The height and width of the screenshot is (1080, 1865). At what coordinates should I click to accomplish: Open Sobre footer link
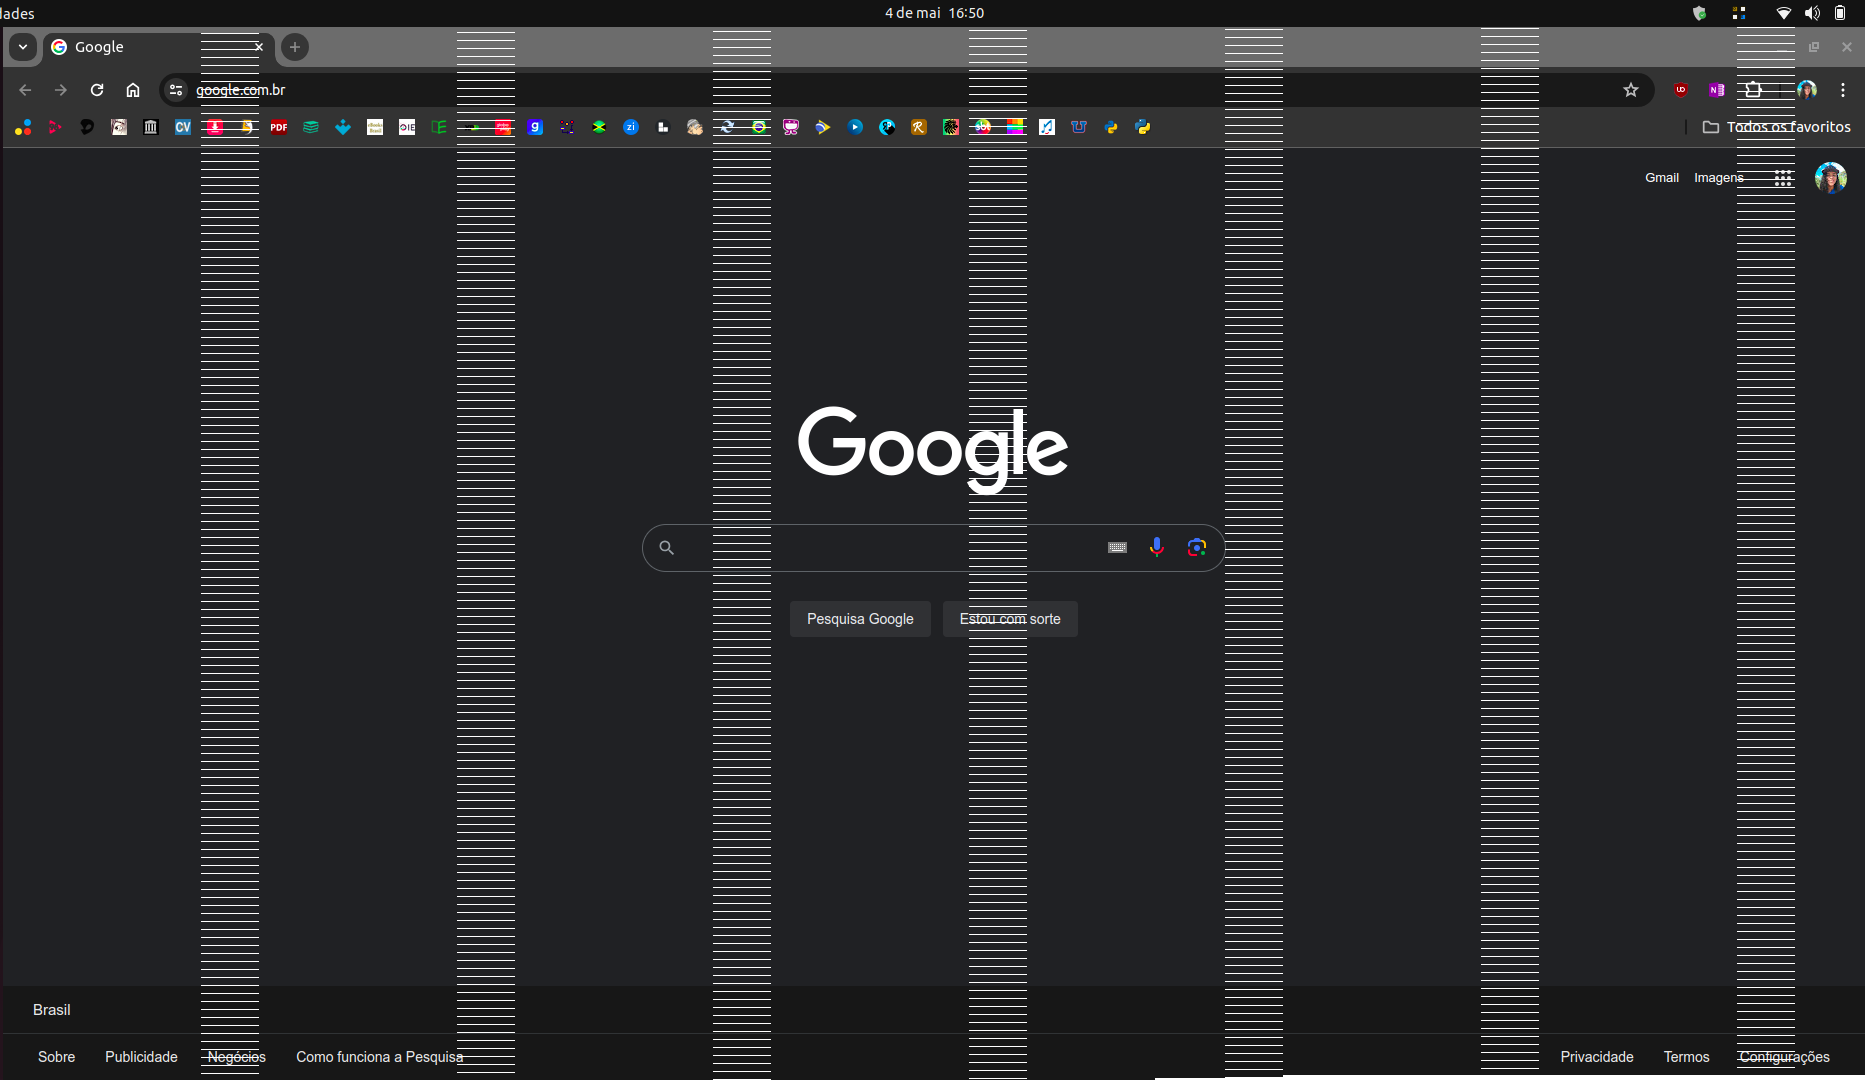pyautogui.click(x=57, y=1057)
